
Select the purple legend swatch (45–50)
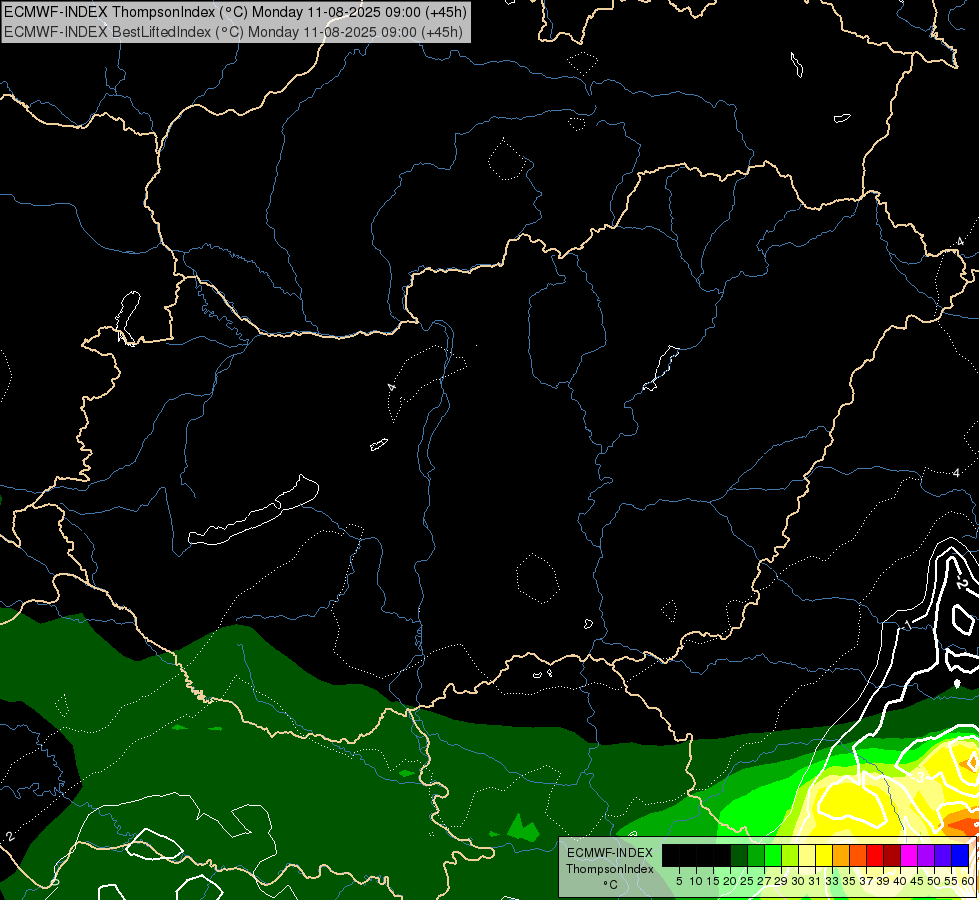coord(926,855)
